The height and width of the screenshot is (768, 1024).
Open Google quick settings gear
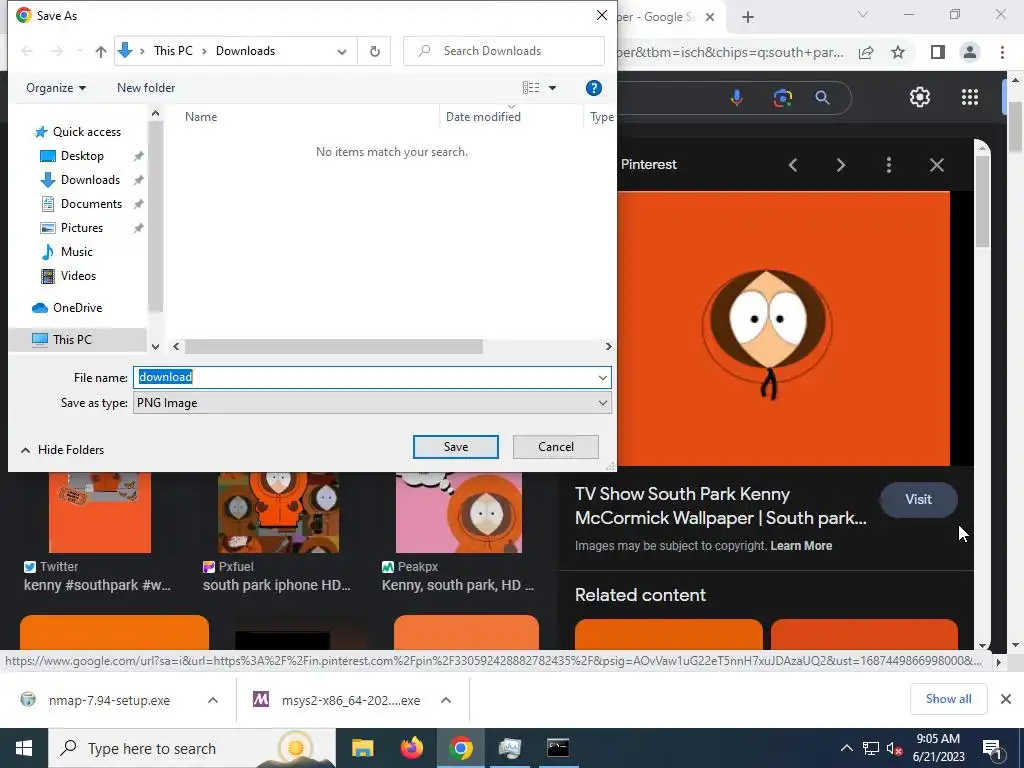[920, 97]
